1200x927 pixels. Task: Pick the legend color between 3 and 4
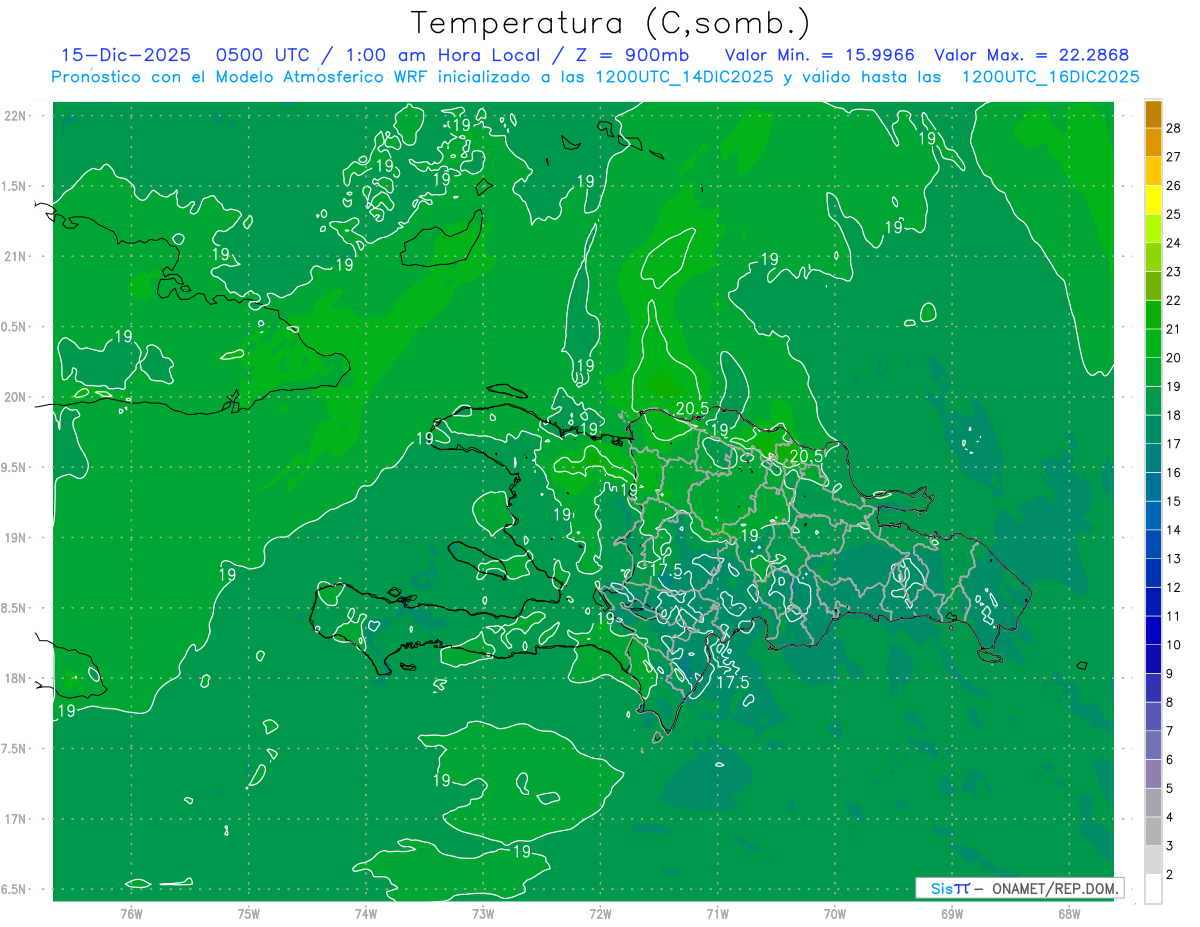pyautogui.click(x=1153, y=832)
